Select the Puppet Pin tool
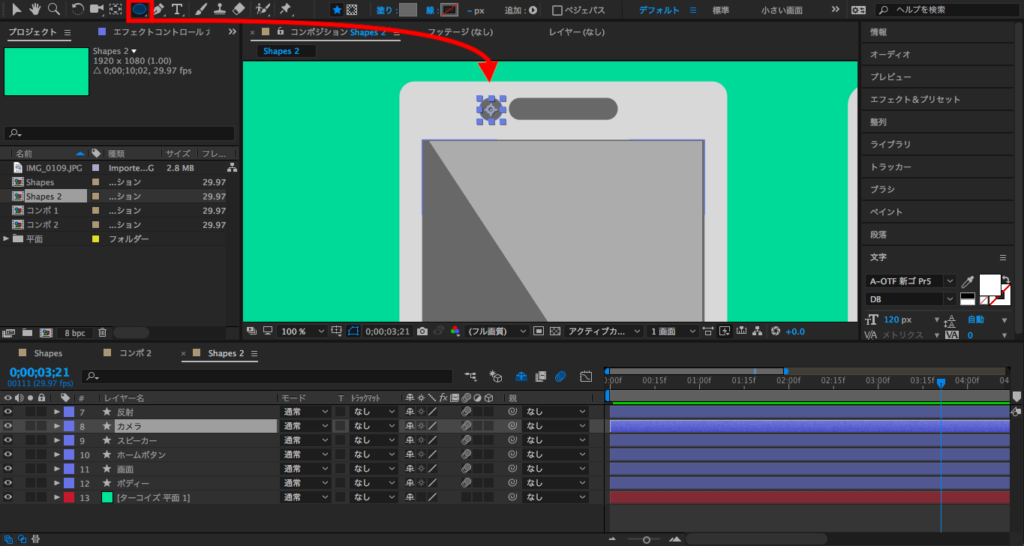 [x=286, y=10]
